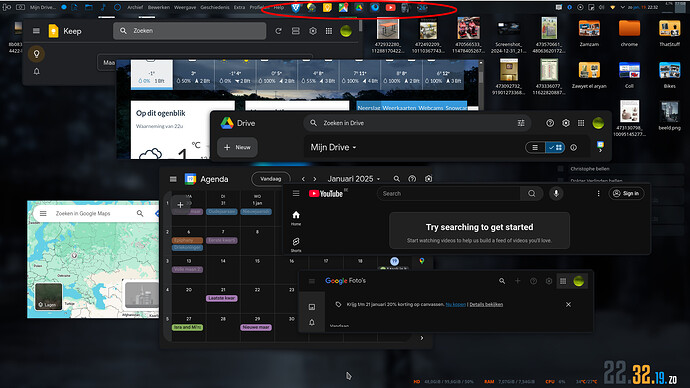Launch the weather app icon in top panel
Image resolution: width=690 pixels, height=388 pixels.
click(x=311, y=7)
